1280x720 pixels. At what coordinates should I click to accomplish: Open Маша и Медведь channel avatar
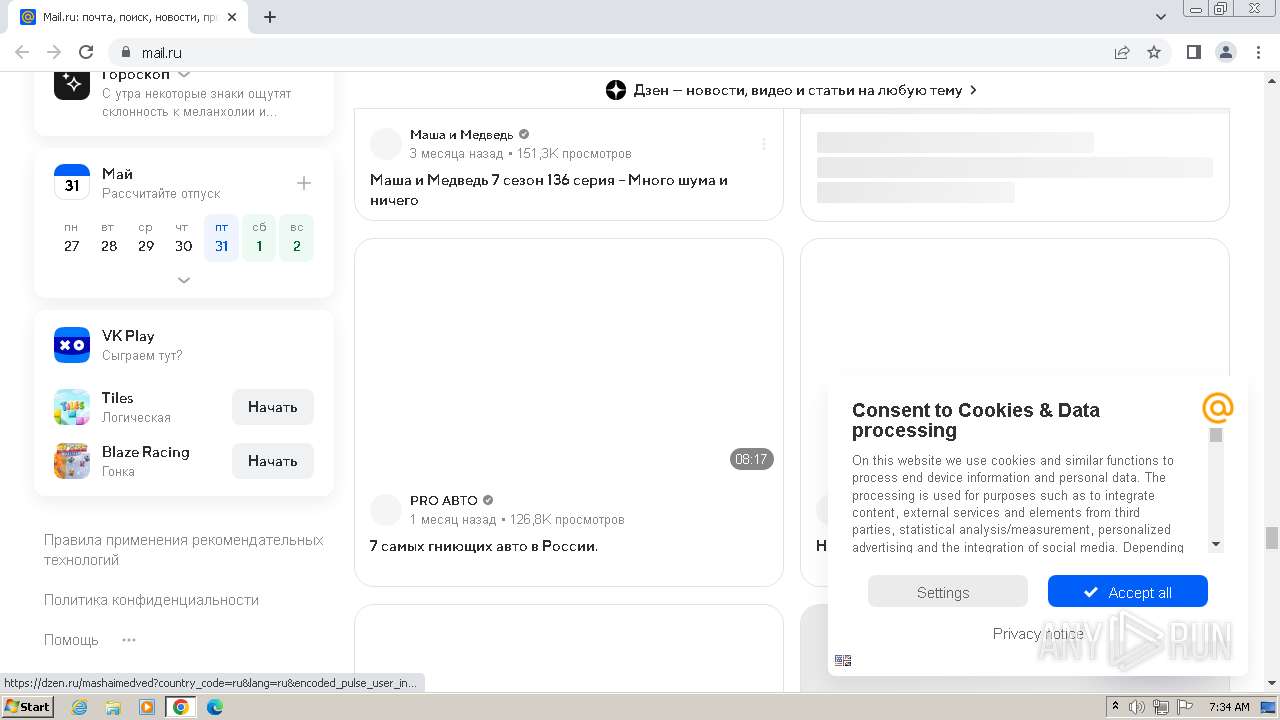[386, 144]
